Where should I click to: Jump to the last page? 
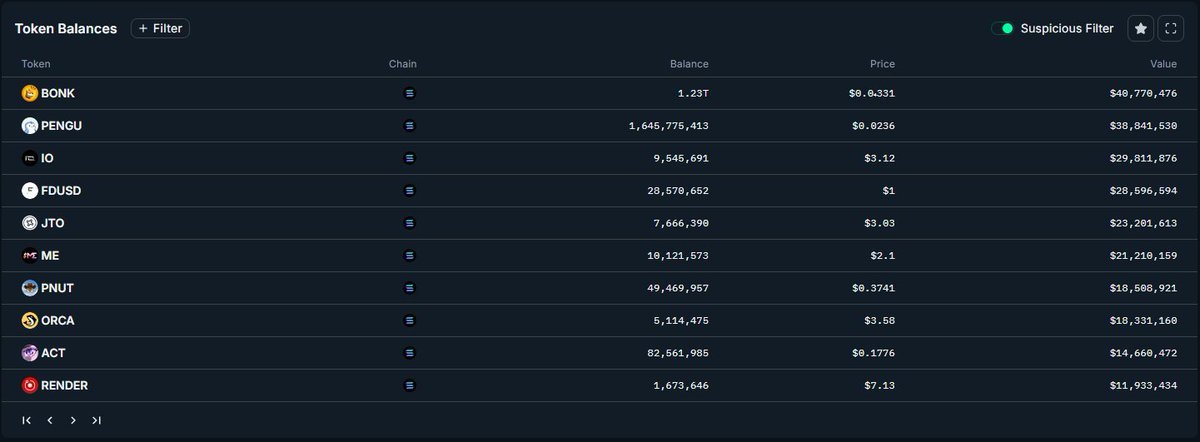(96, 420)
